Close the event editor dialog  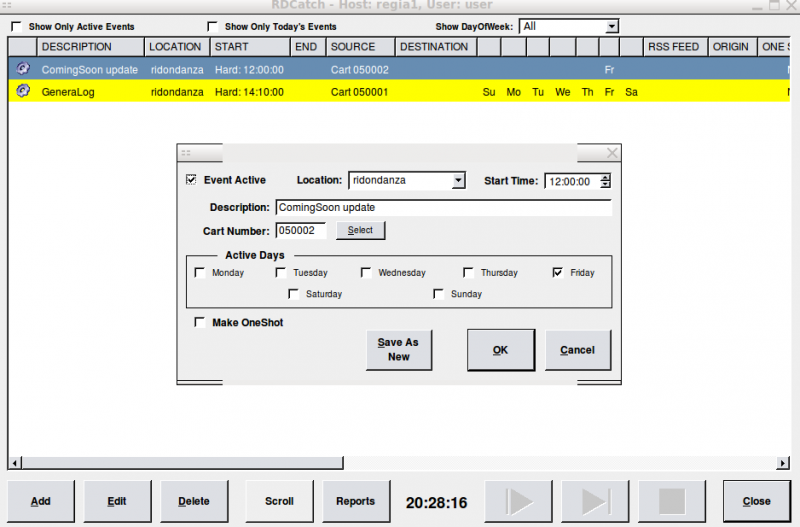click(612, 153)
